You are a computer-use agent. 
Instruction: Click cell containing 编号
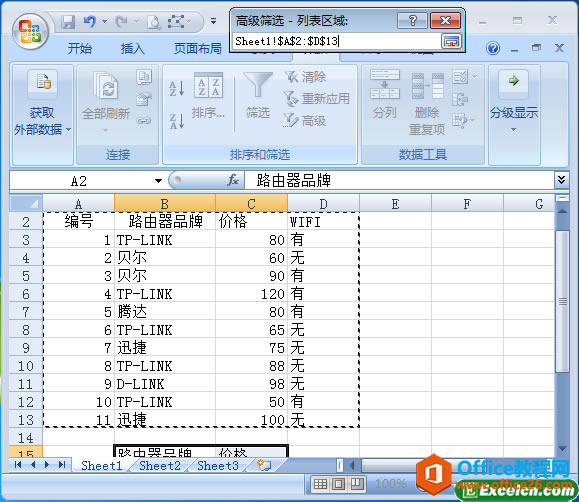79,222
